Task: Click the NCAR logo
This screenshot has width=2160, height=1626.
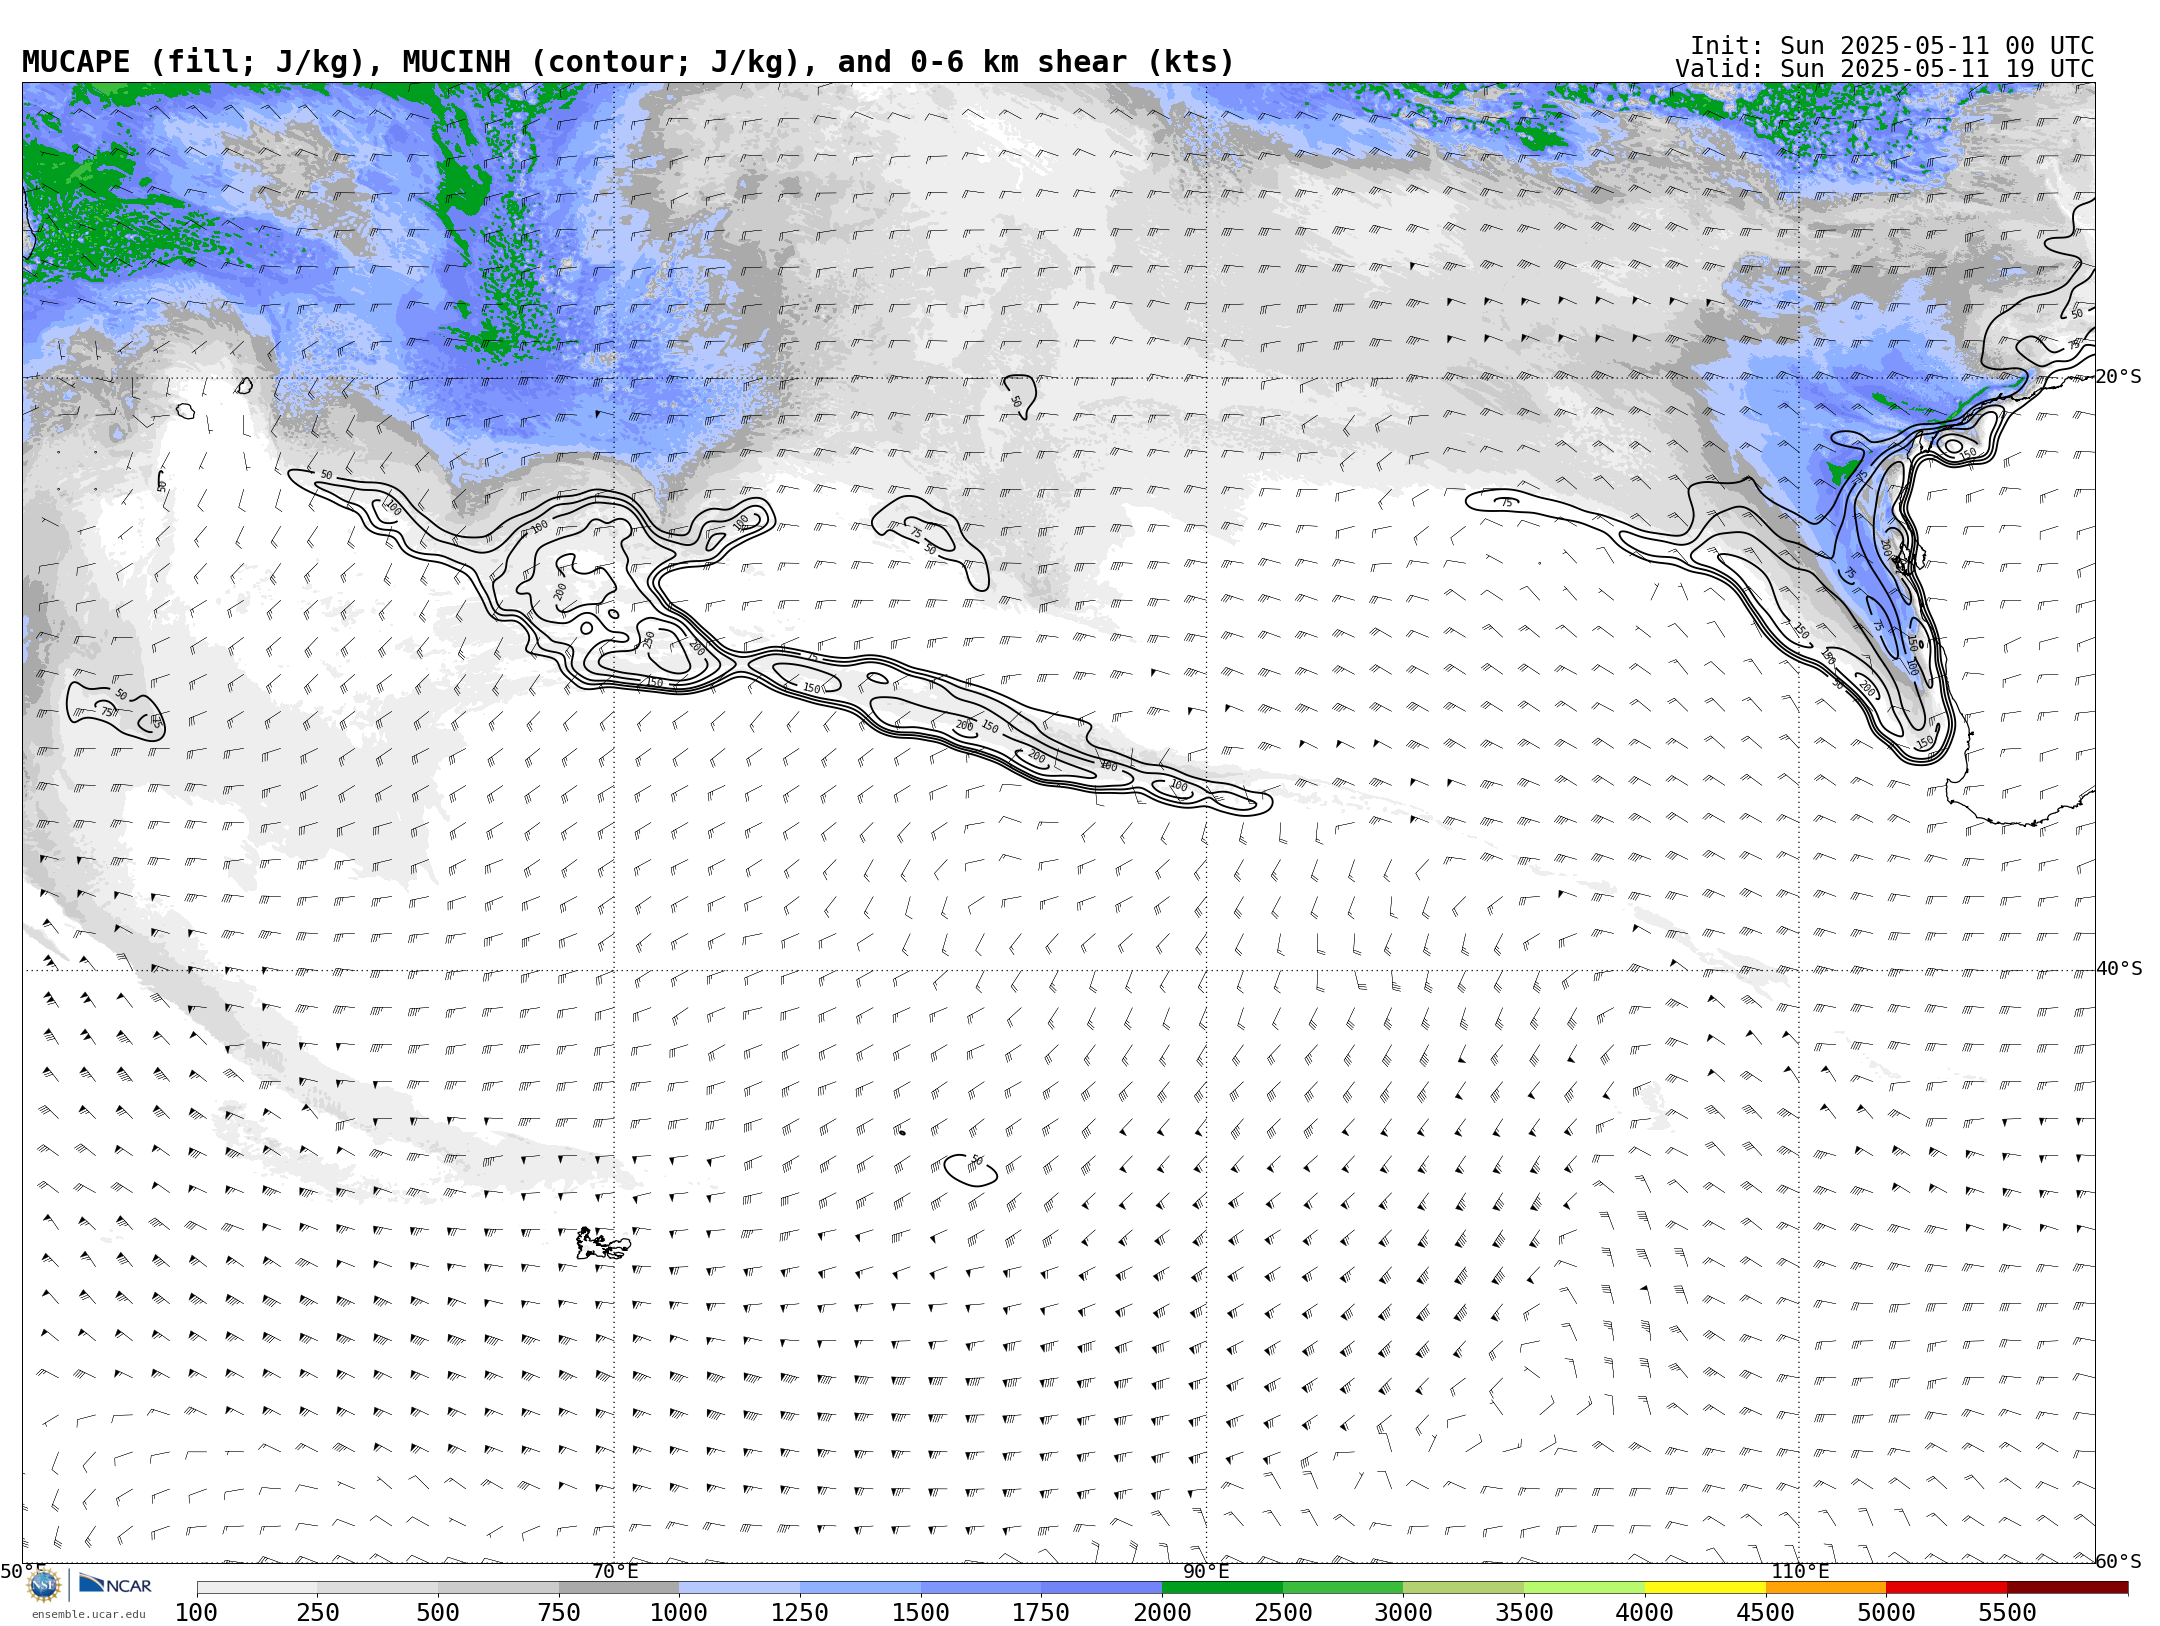Action: click(115, 1584)
